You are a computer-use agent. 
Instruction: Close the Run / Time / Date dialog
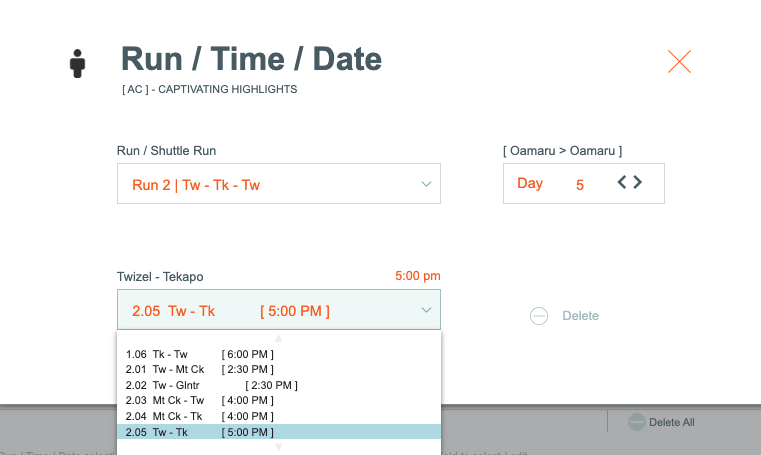pyautogui.click(x=679, y=62)
